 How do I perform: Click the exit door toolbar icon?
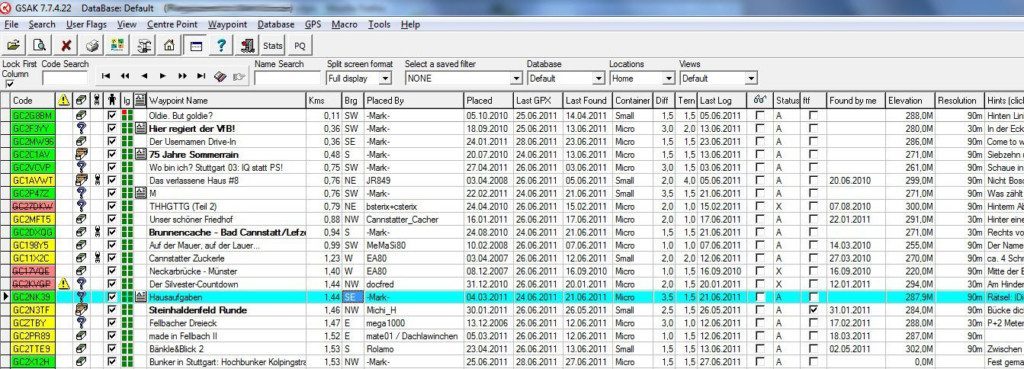coord(247,46)
